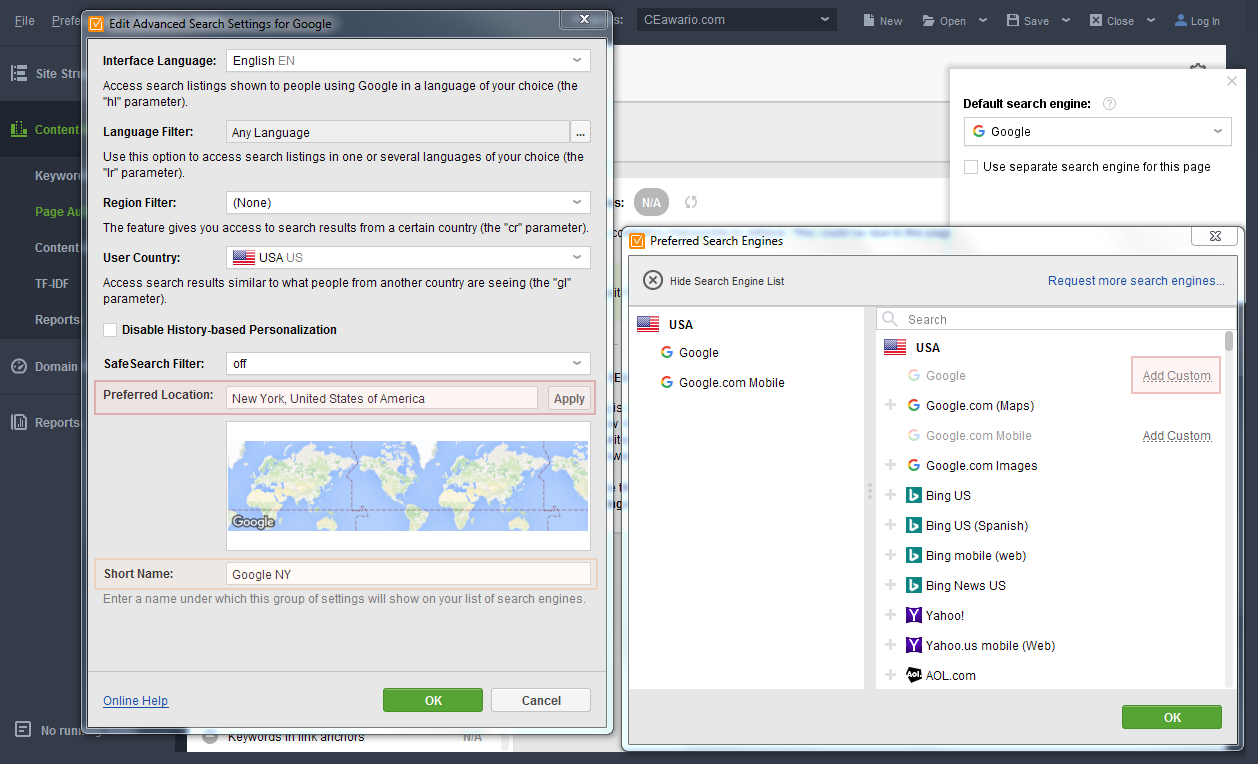Click Add Custom link for Google
Image resolution: width=1258 pixels, height=764 pixels.
[x=1176, y=376]
